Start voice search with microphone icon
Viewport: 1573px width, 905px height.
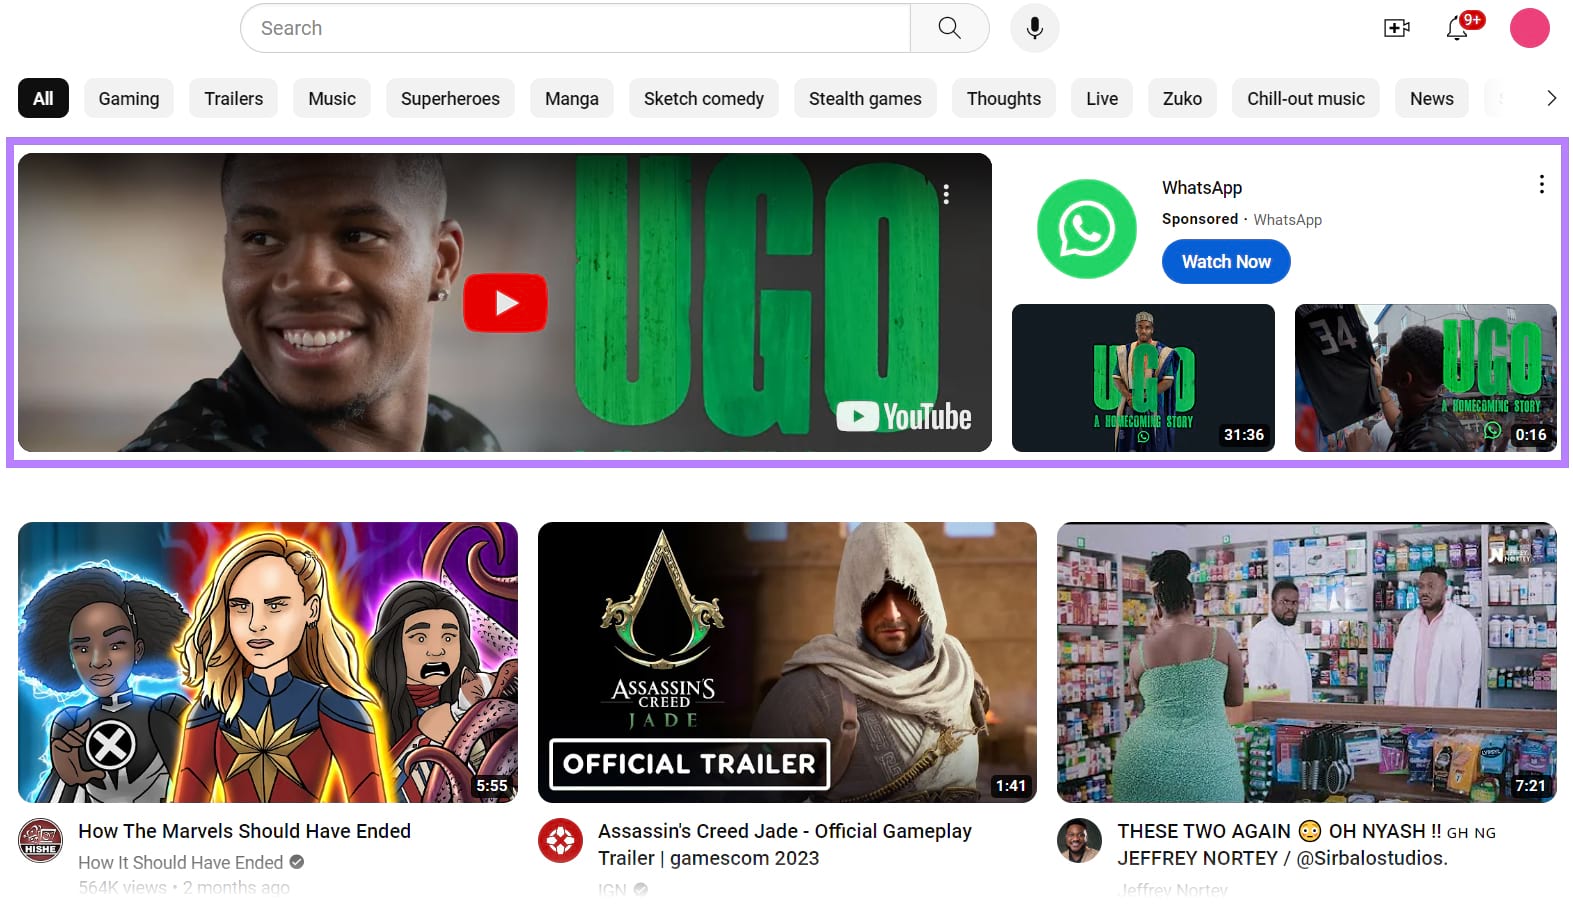click(x=1034, y=28)
